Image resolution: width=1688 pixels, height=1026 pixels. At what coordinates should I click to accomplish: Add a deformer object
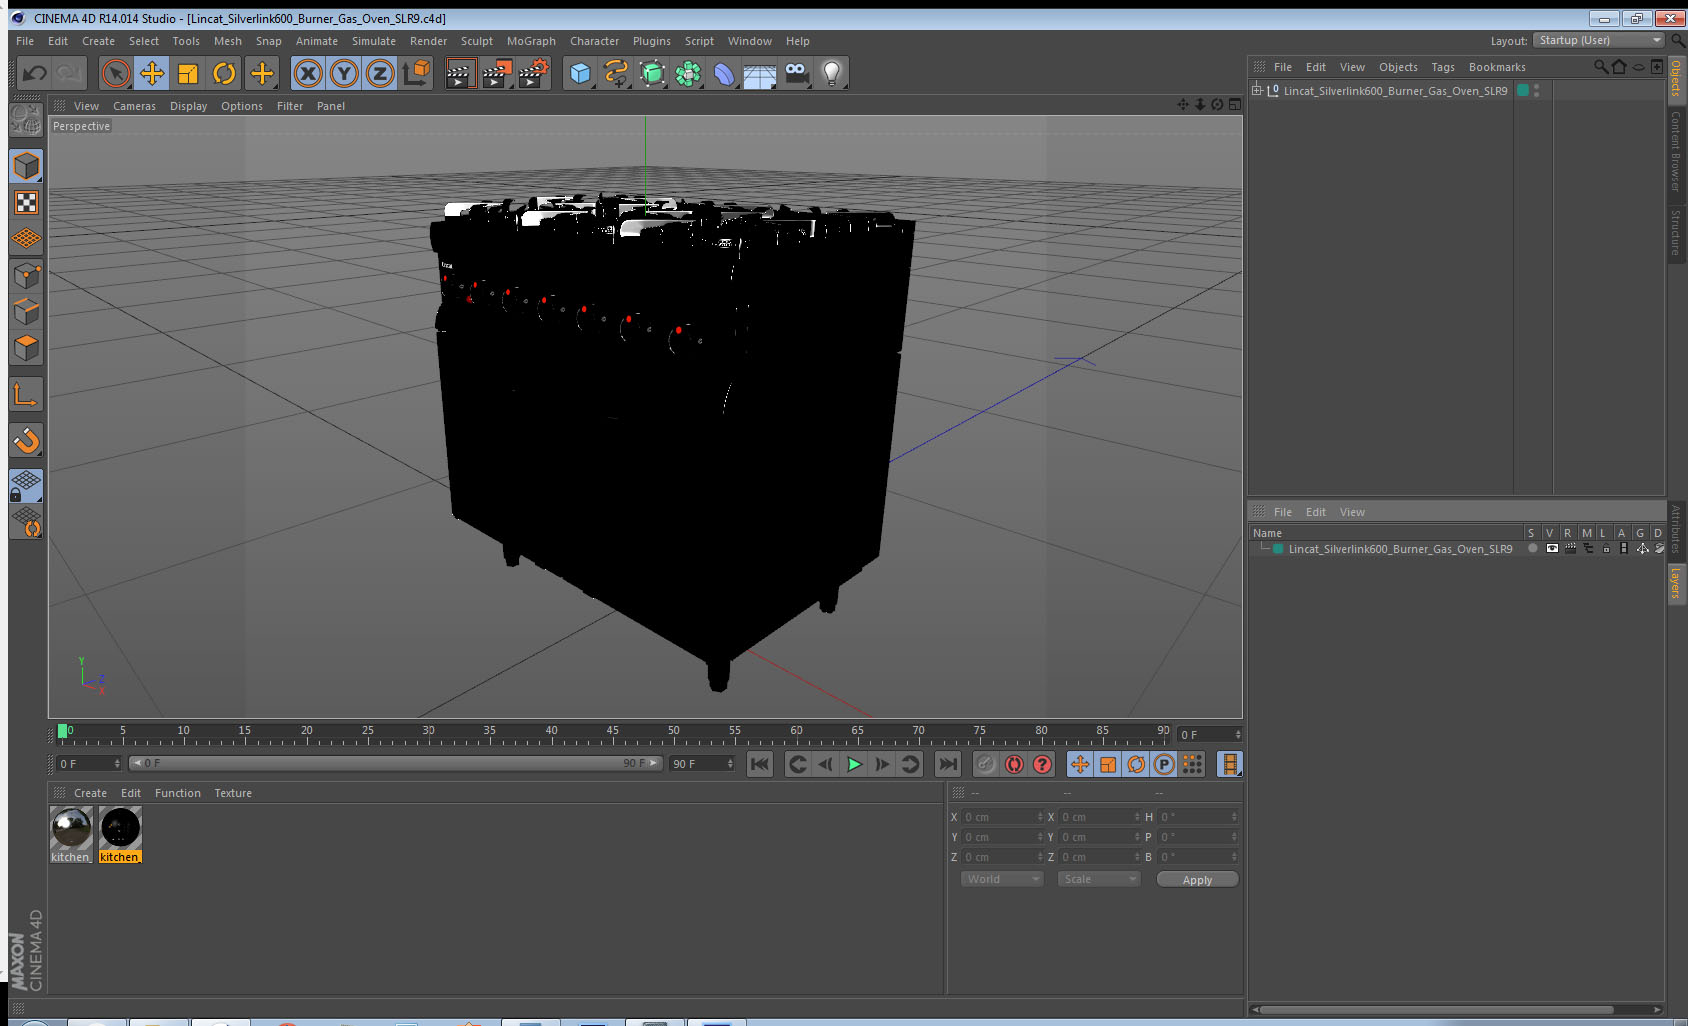pyautogui.click(x=724, y=73)
